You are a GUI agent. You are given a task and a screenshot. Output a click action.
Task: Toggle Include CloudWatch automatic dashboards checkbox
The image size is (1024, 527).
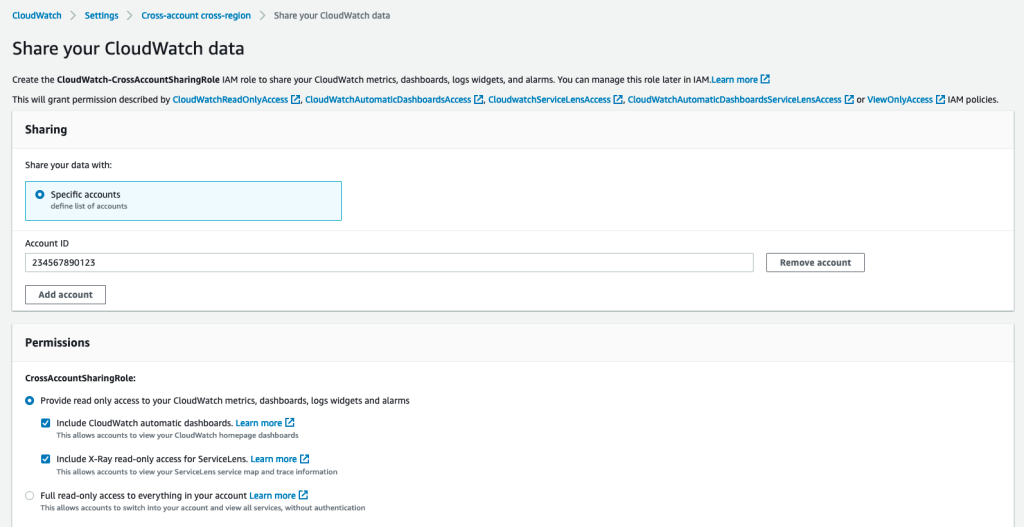45,423
